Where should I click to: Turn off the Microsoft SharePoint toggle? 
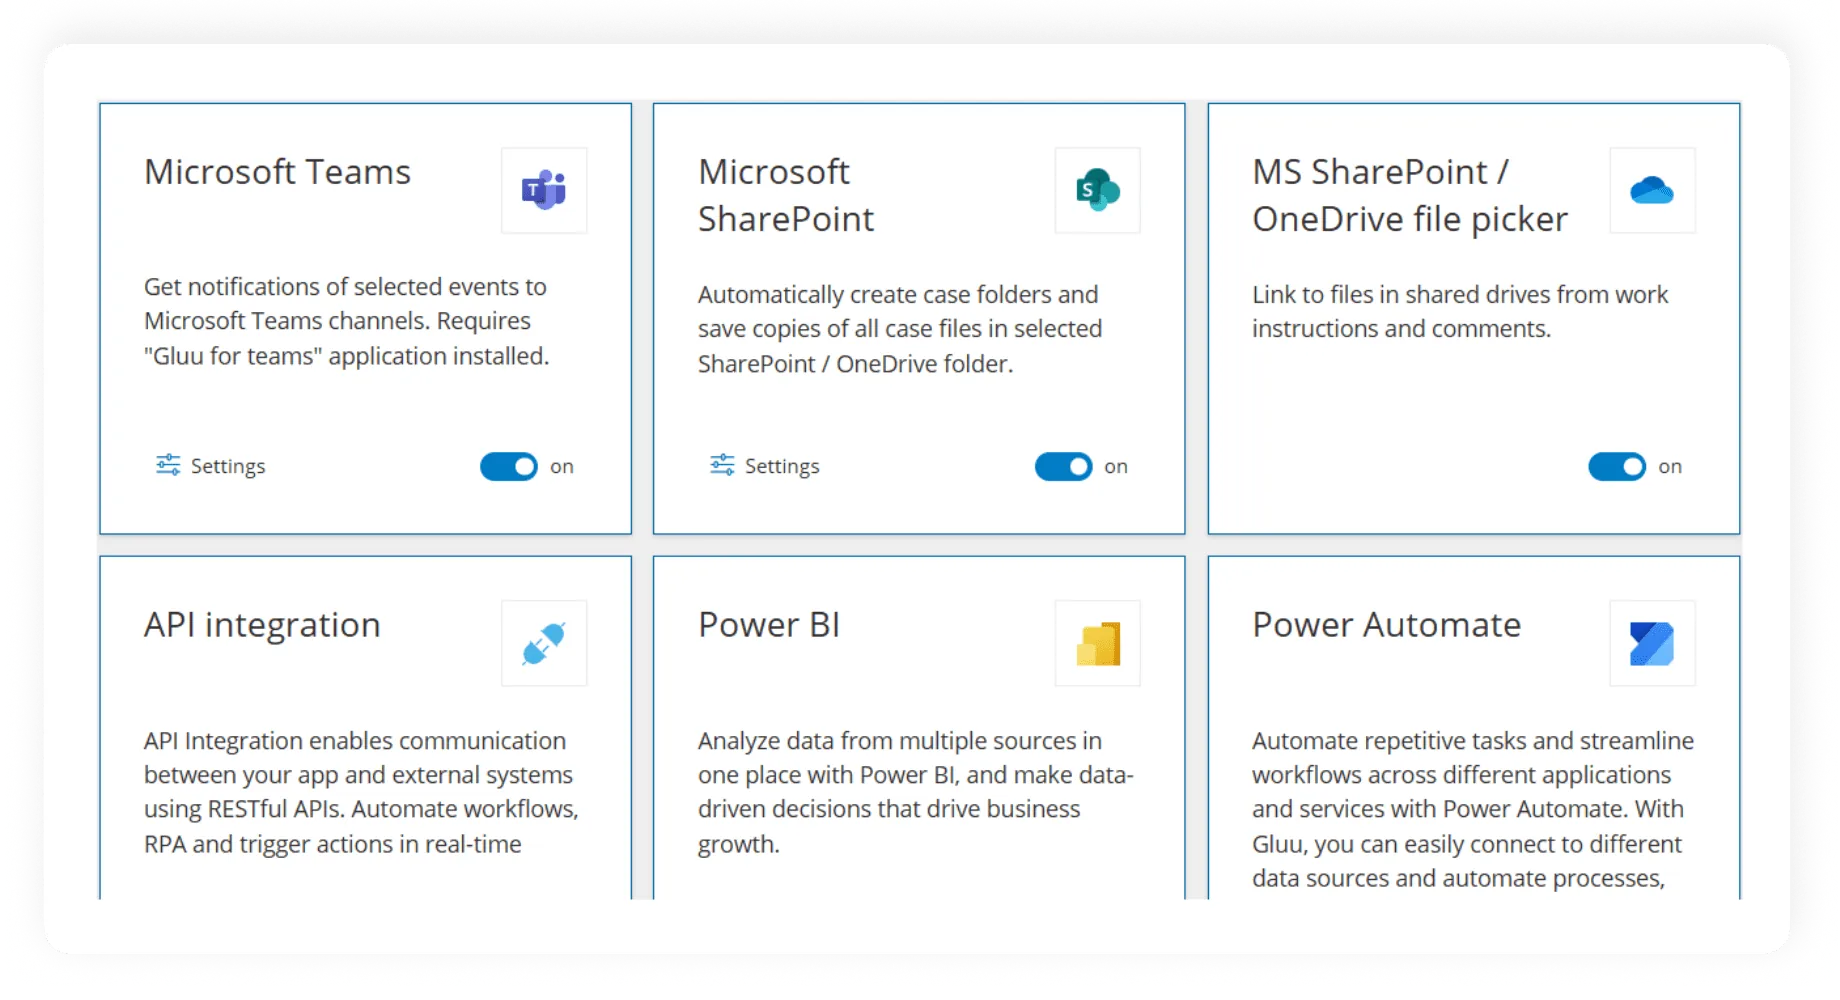tap(1063, 466)
